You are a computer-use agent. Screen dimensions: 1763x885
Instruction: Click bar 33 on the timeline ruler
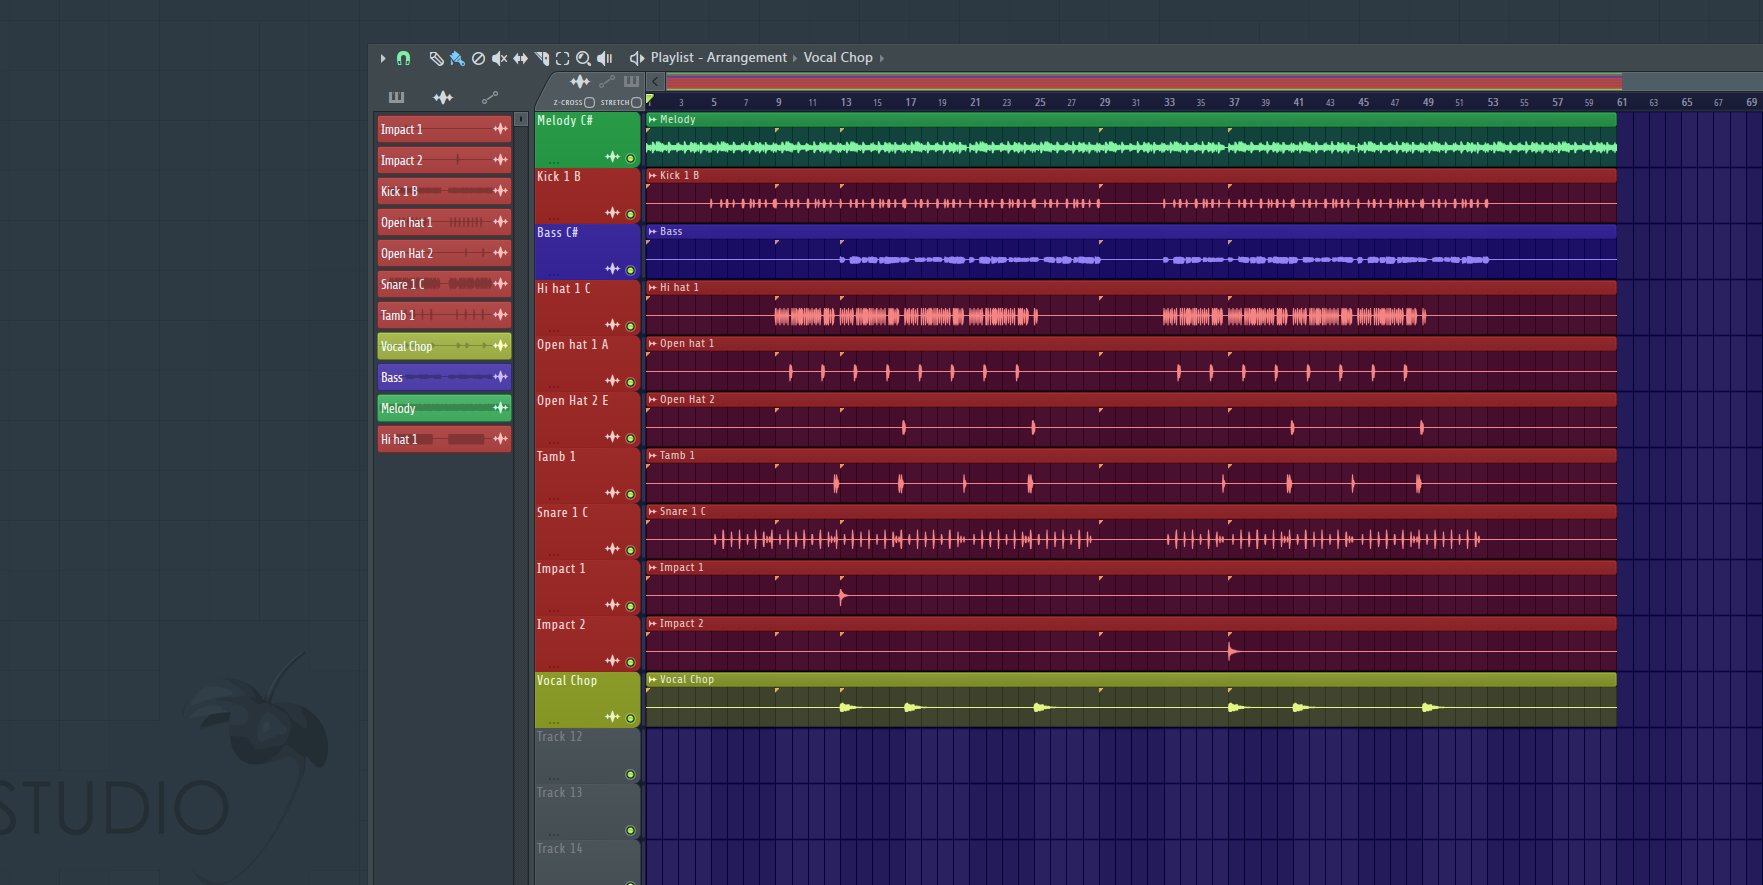pos(1169,102)
